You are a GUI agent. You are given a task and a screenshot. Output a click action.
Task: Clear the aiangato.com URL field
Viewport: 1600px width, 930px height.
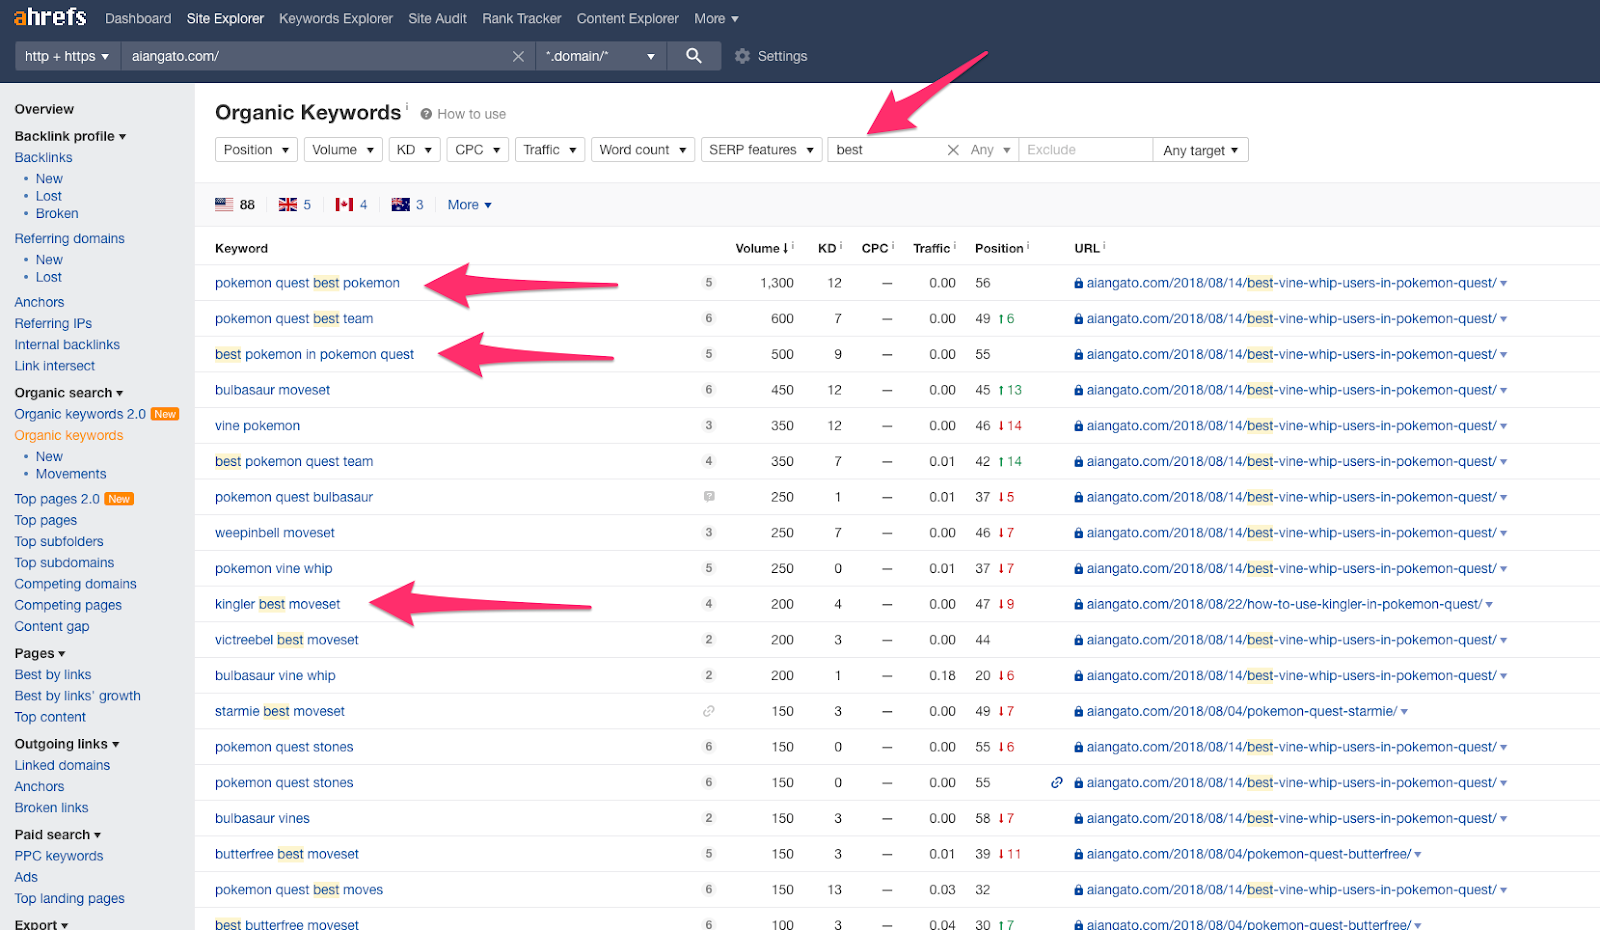click(518, 56)
